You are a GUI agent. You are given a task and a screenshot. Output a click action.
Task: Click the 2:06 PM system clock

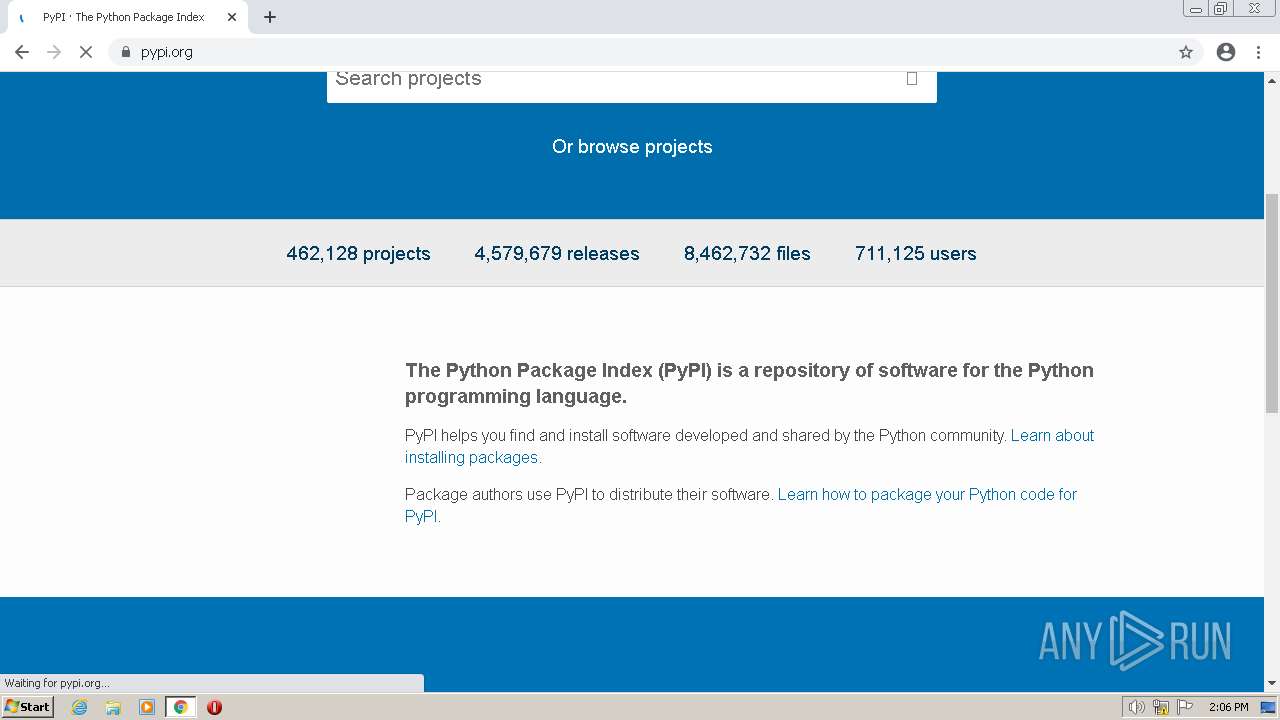1228,707
